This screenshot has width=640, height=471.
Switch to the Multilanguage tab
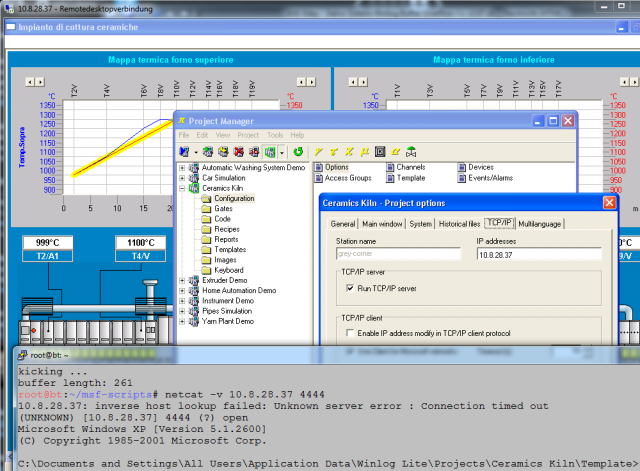point(540,224)
